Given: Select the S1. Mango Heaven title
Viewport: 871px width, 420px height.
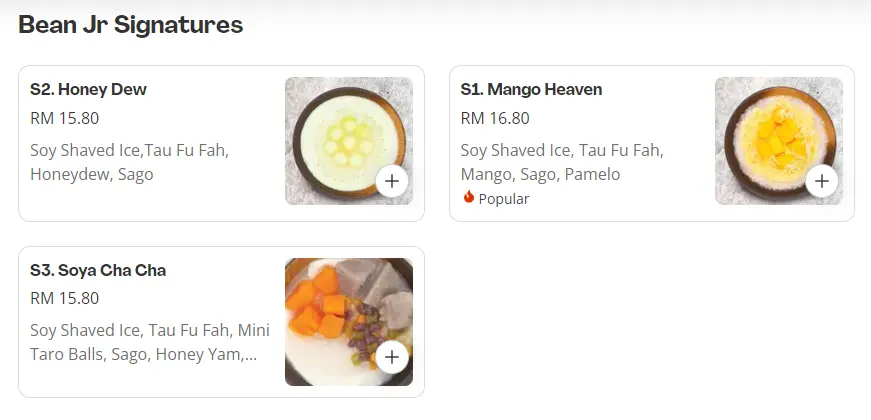Looking at the screenshot, I should (531, 90).
